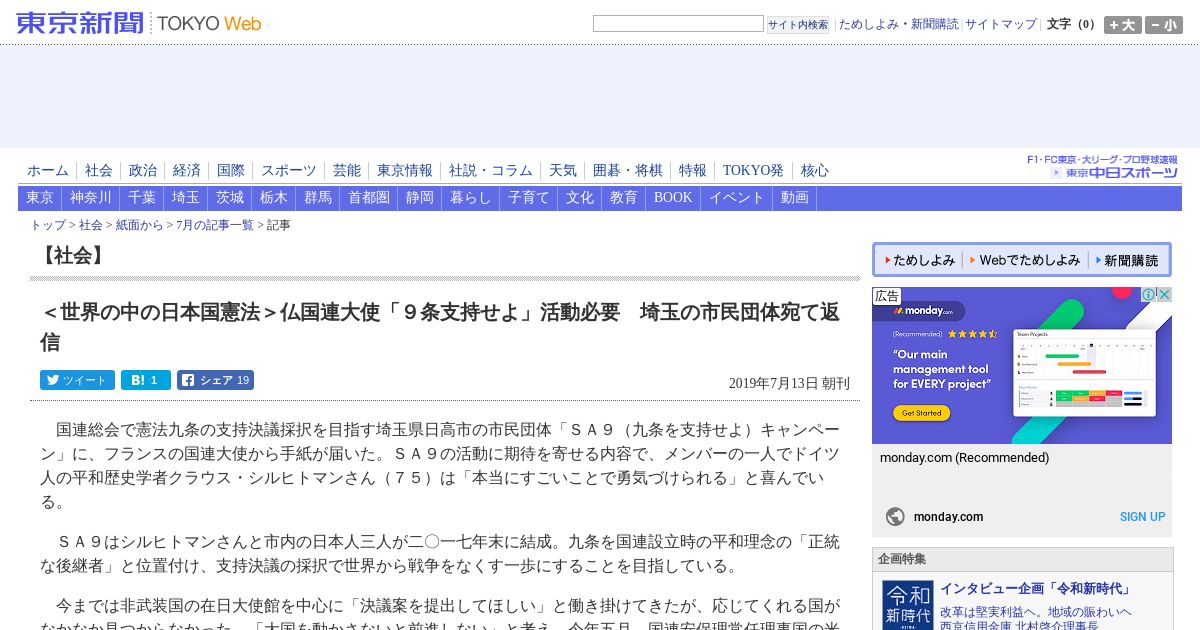Click the Webでためしよみ sidebar button

[1025, 260]
